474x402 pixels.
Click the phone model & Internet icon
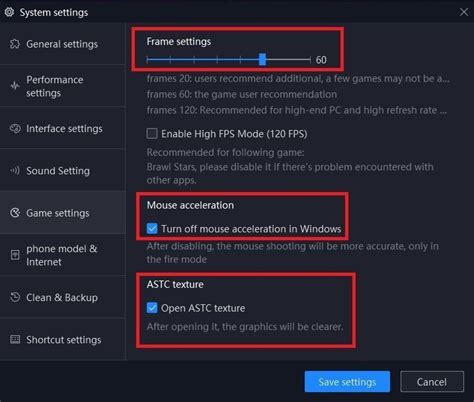pos(15,255)
